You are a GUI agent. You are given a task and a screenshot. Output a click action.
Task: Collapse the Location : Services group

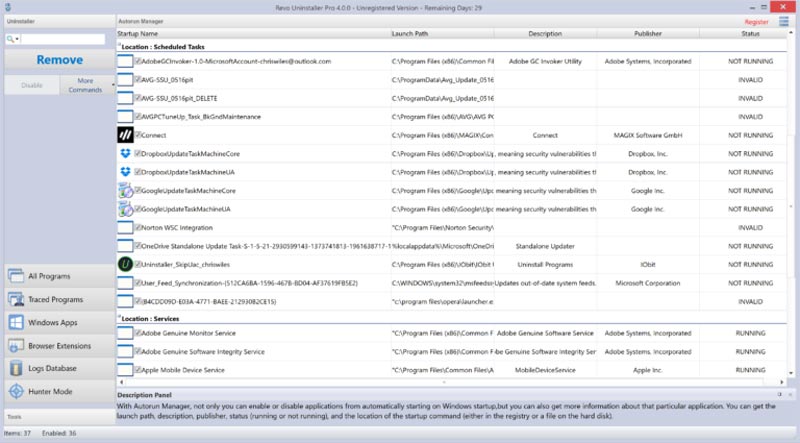click(119, 317)
